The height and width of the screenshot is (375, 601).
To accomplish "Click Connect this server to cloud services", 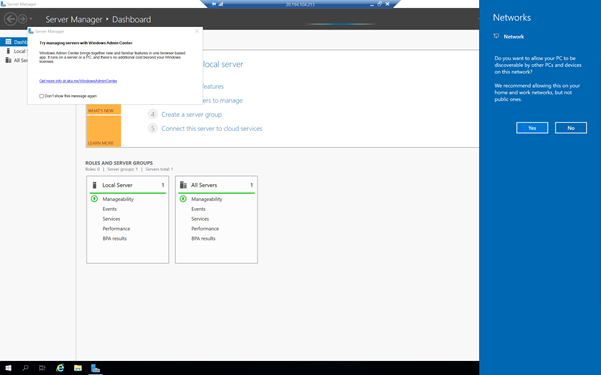I will [x=212, y=128].
